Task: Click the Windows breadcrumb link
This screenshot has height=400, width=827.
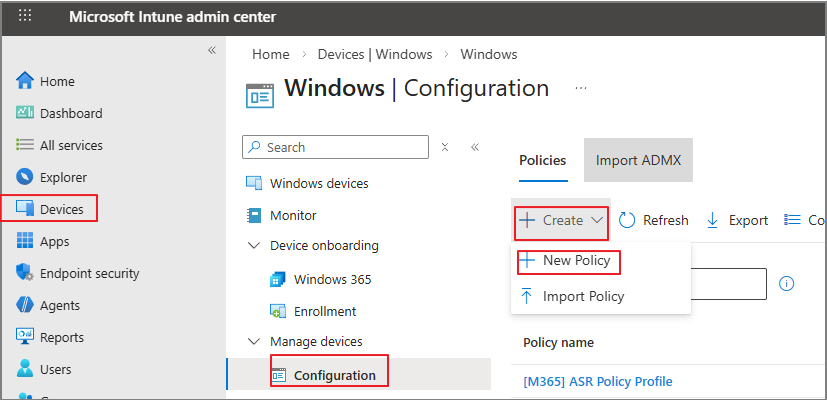Action: 489,54
